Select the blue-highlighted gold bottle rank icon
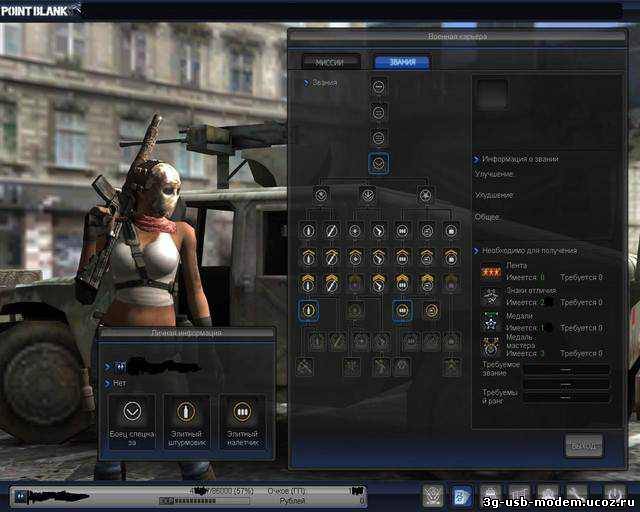This screenshot has height=512, width=640. (309, 311)
